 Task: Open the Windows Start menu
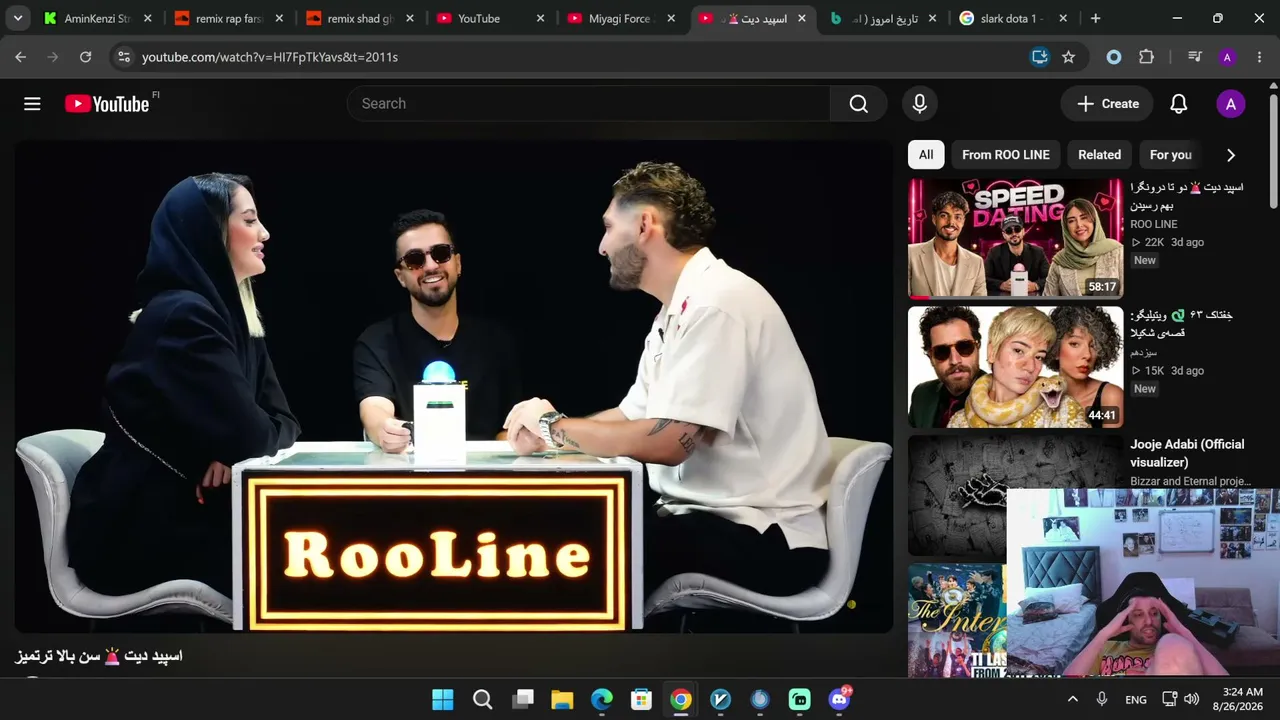point(442,699)
